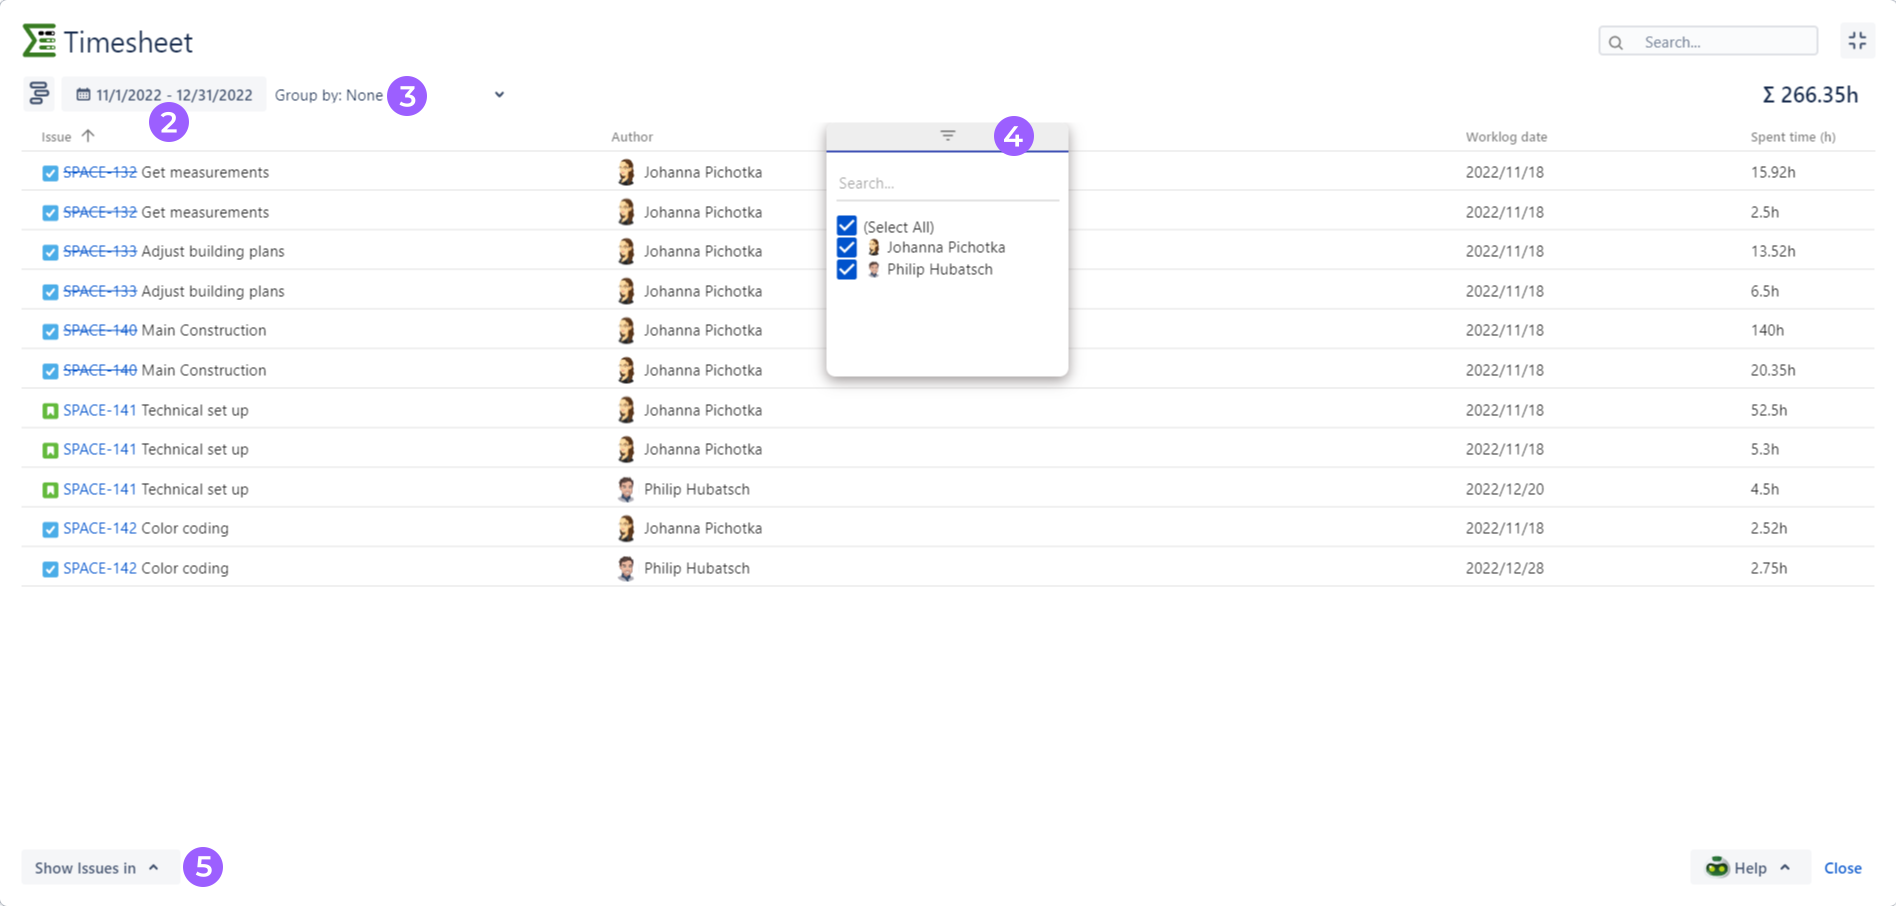The image size is (1896, 906).
Task: Click the filter funnel icon in the Author popup
Action: tap(946, 135)
